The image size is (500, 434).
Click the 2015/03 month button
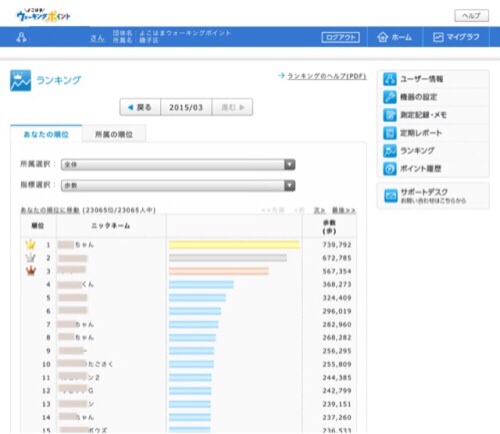coord(186,107)
